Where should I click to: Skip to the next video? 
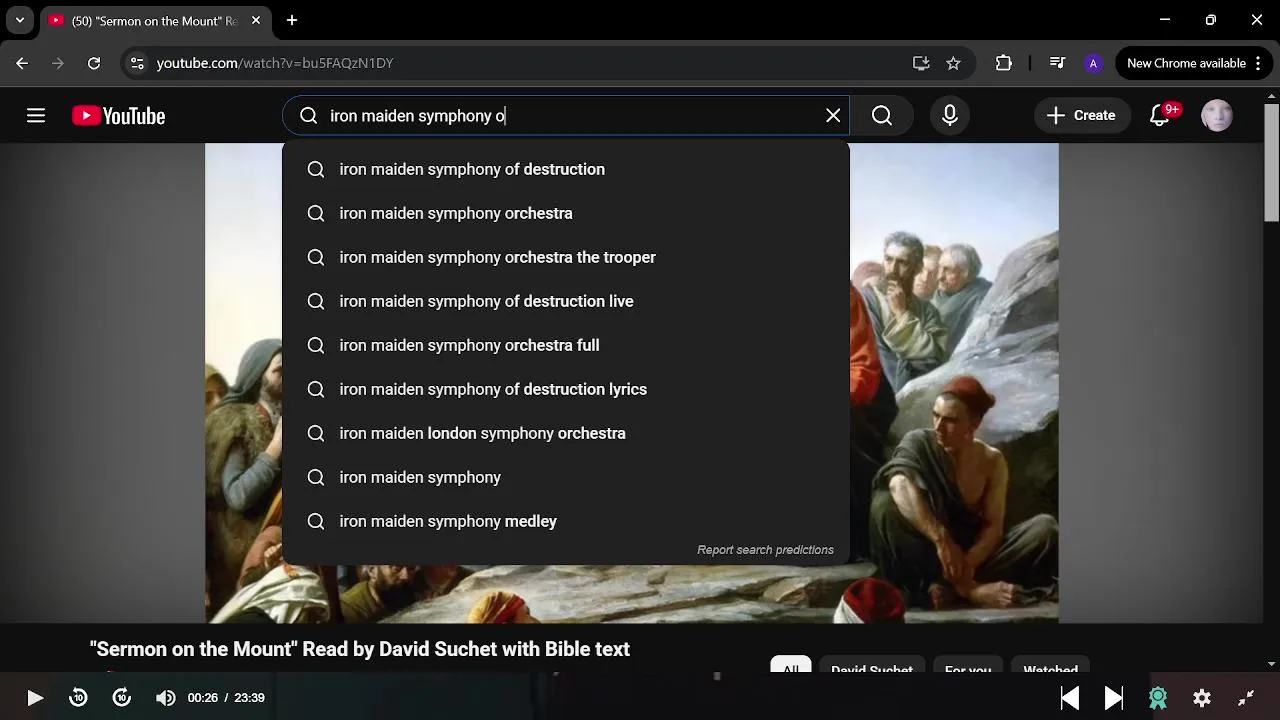(1113, 698)
